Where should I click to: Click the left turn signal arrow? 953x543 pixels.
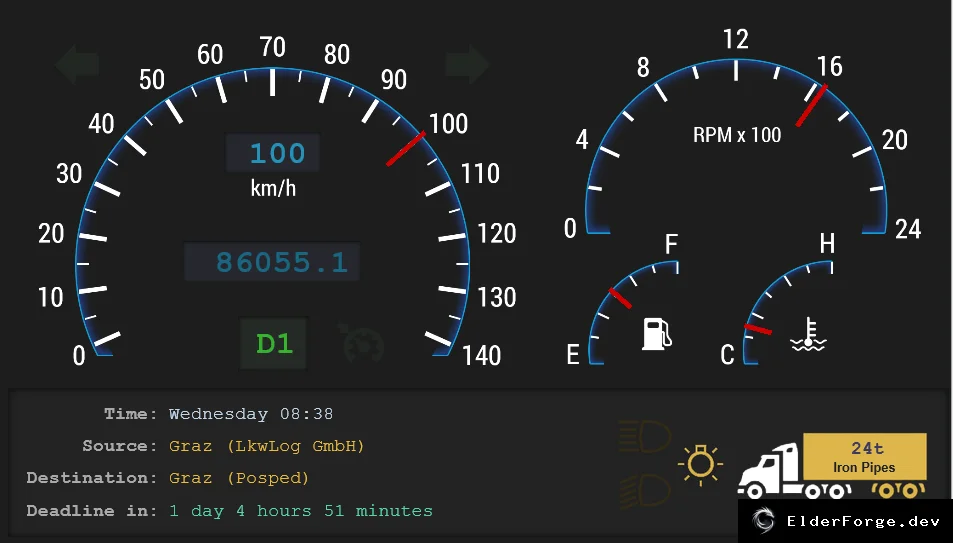pyautogui.click(x=77, y=64)
